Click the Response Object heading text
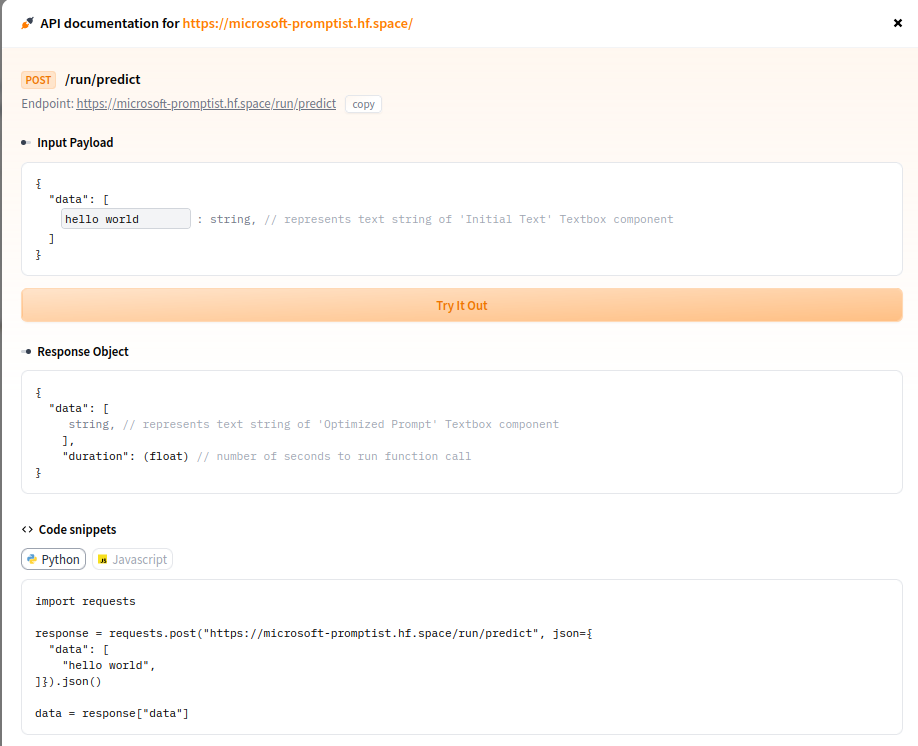 (83, 352)
